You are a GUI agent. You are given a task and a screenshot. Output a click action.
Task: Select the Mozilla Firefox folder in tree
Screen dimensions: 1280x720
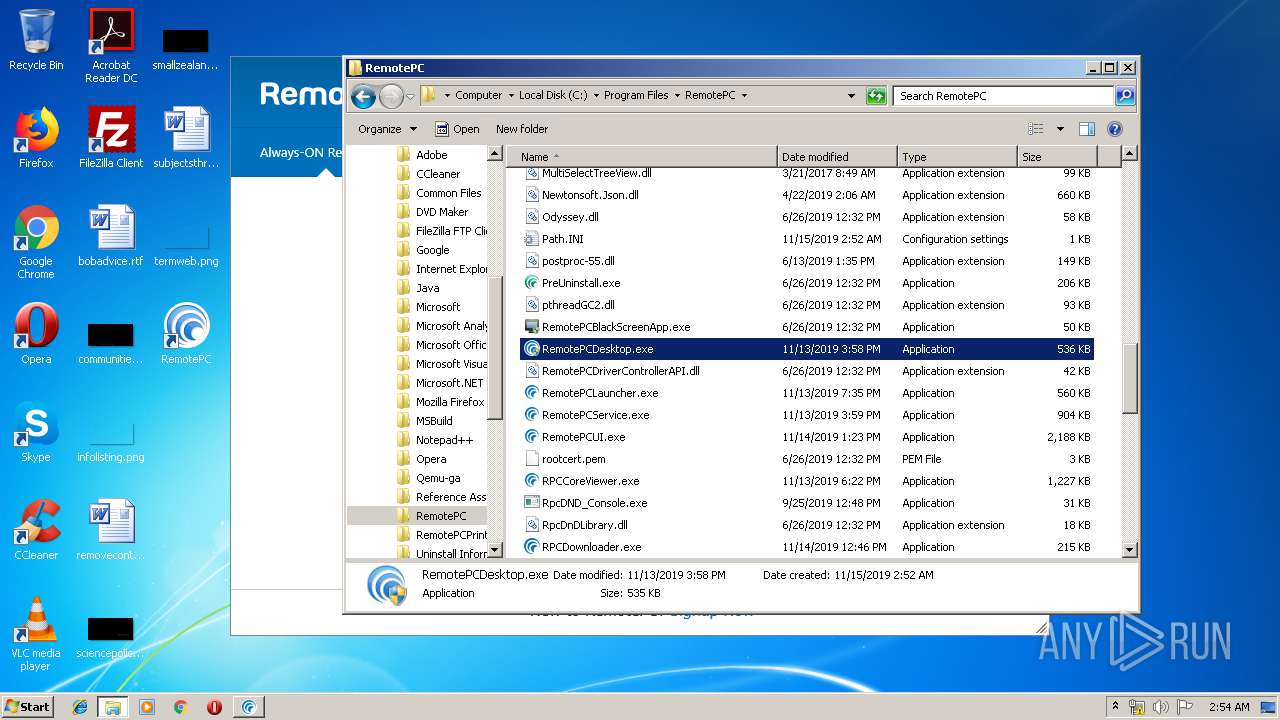(450, 402)
